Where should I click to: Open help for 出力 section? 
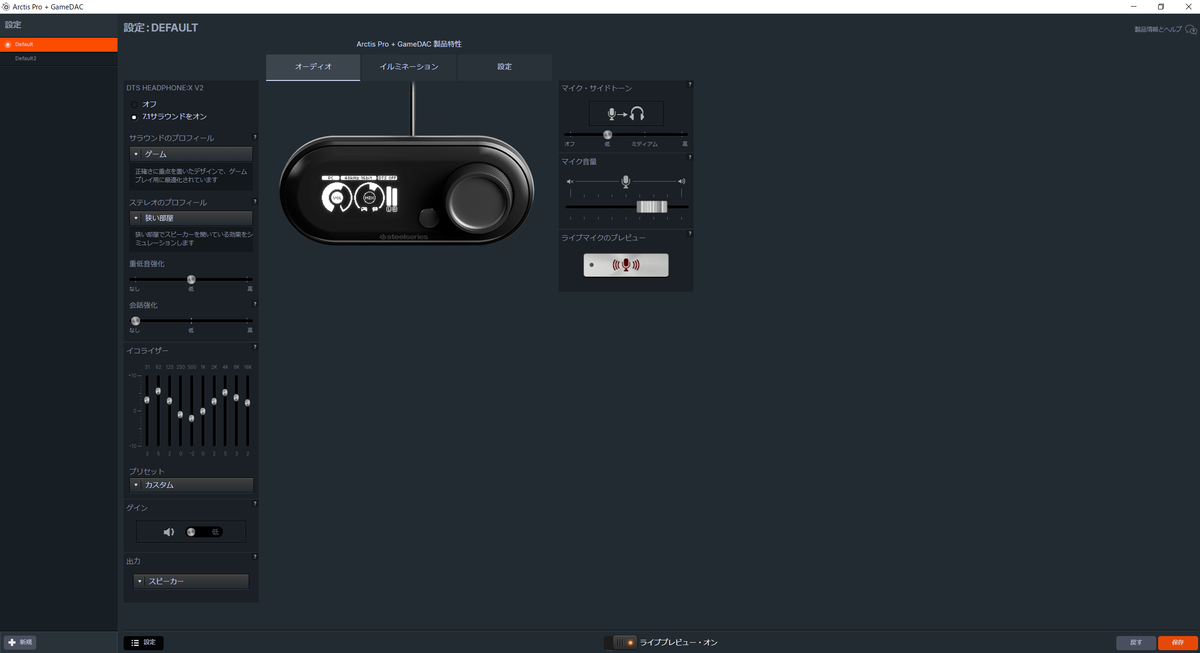255,558
